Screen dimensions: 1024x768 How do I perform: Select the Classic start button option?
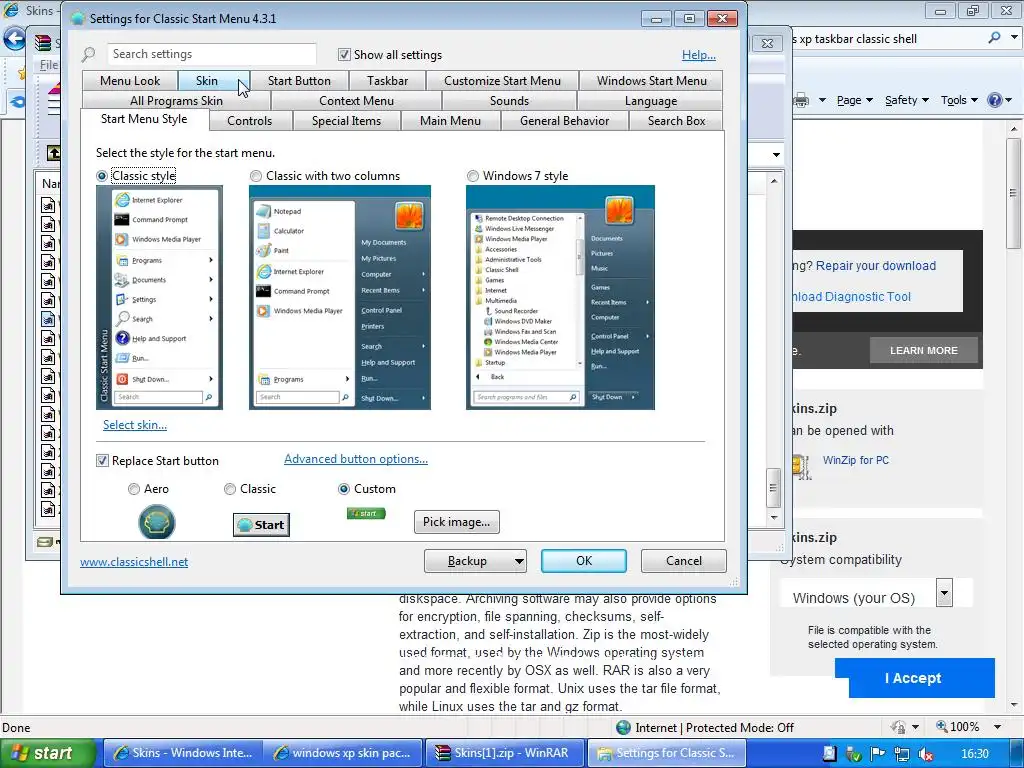click(230, 488)
